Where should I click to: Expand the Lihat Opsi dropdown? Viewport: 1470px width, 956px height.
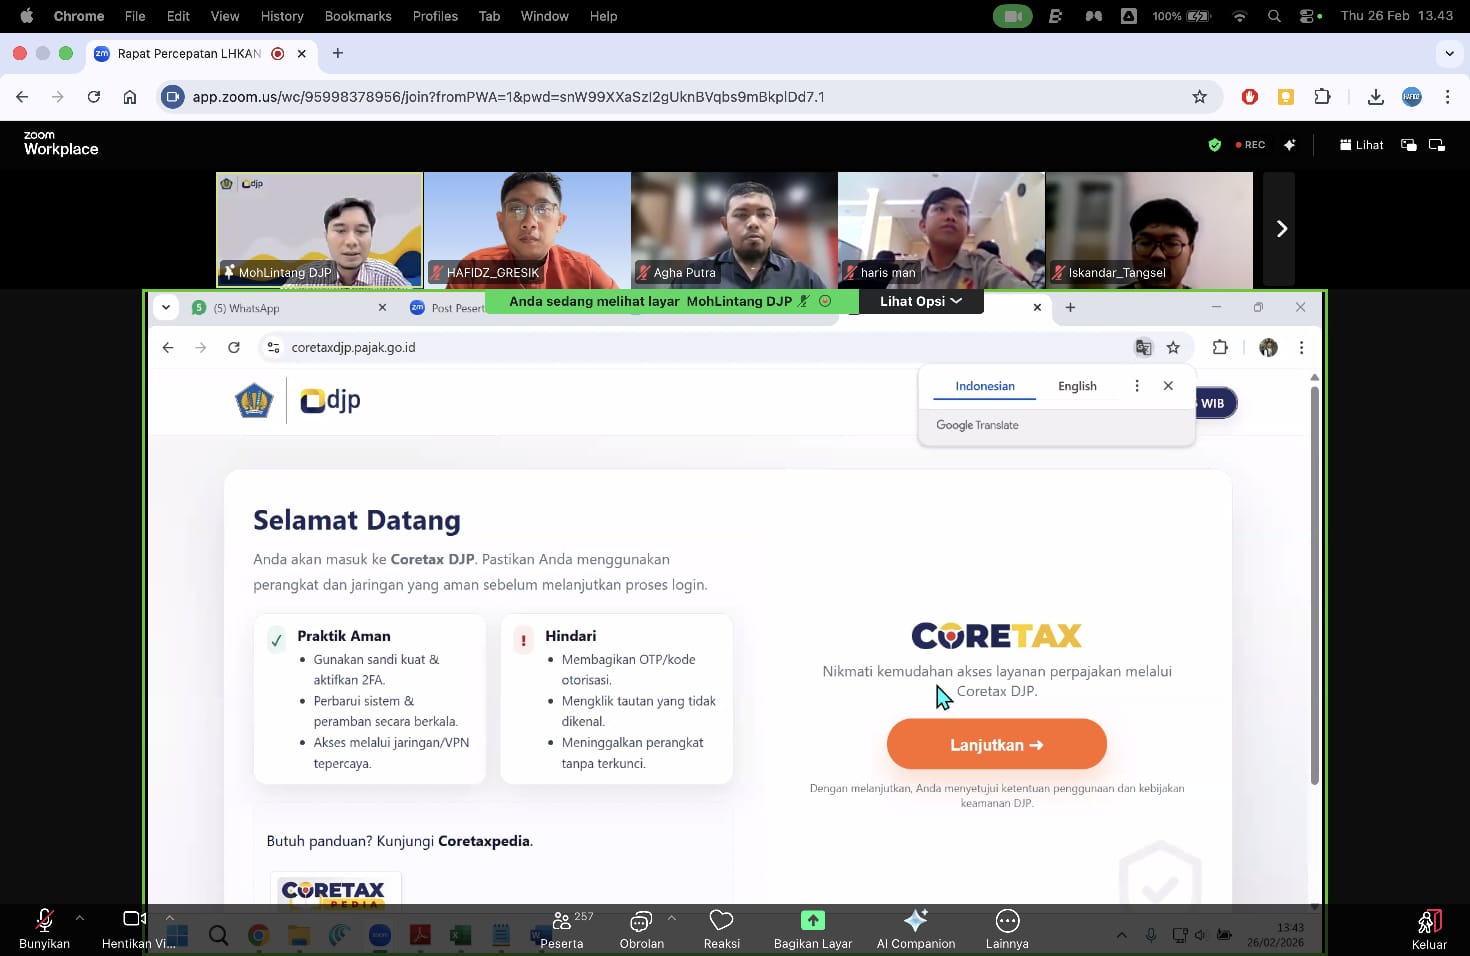[920, 301]
